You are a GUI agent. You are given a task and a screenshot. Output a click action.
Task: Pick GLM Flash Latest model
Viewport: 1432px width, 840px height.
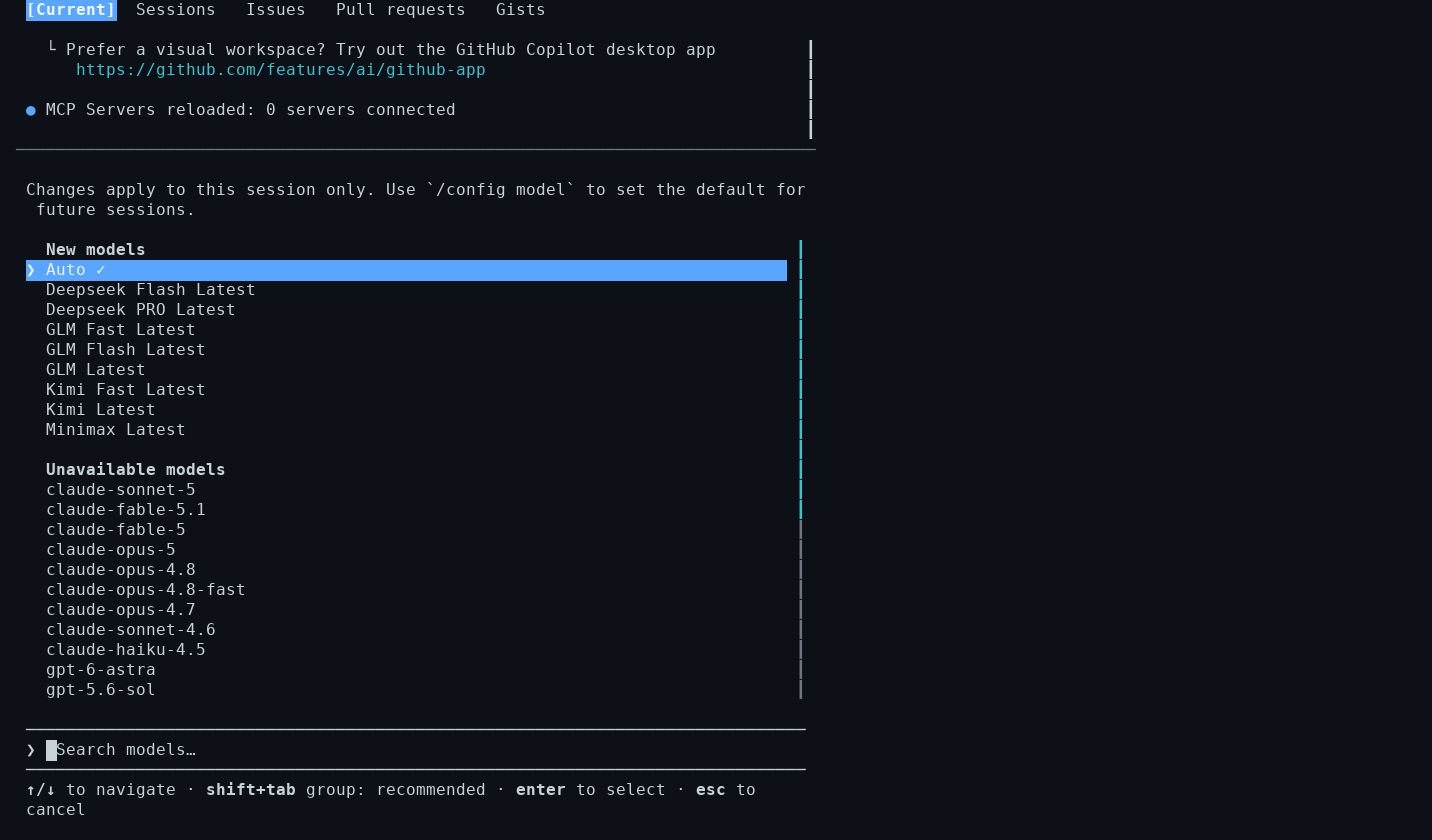pyautogui.click(x=126, y=350)
